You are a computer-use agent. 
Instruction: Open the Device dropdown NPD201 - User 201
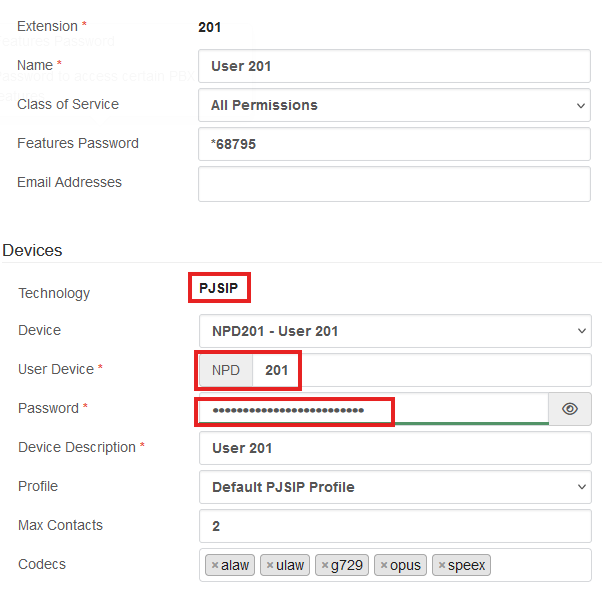click(x=395, y=331)
